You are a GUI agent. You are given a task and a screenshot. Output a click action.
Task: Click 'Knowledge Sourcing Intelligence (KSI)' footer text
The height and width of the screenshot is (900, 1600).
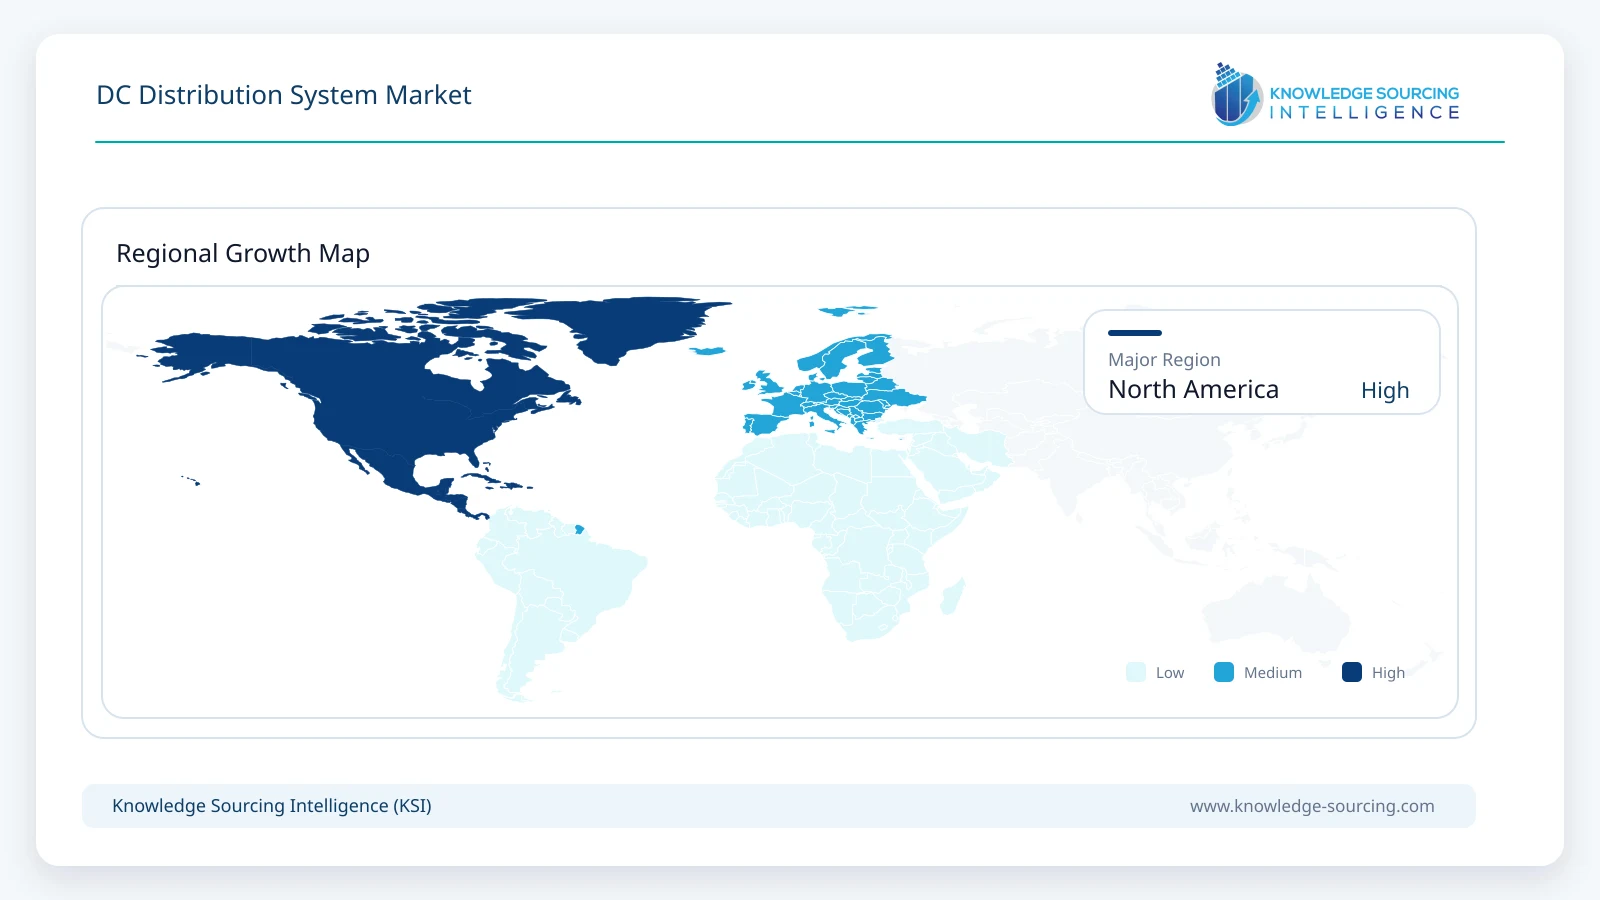(x=272, y=806)
